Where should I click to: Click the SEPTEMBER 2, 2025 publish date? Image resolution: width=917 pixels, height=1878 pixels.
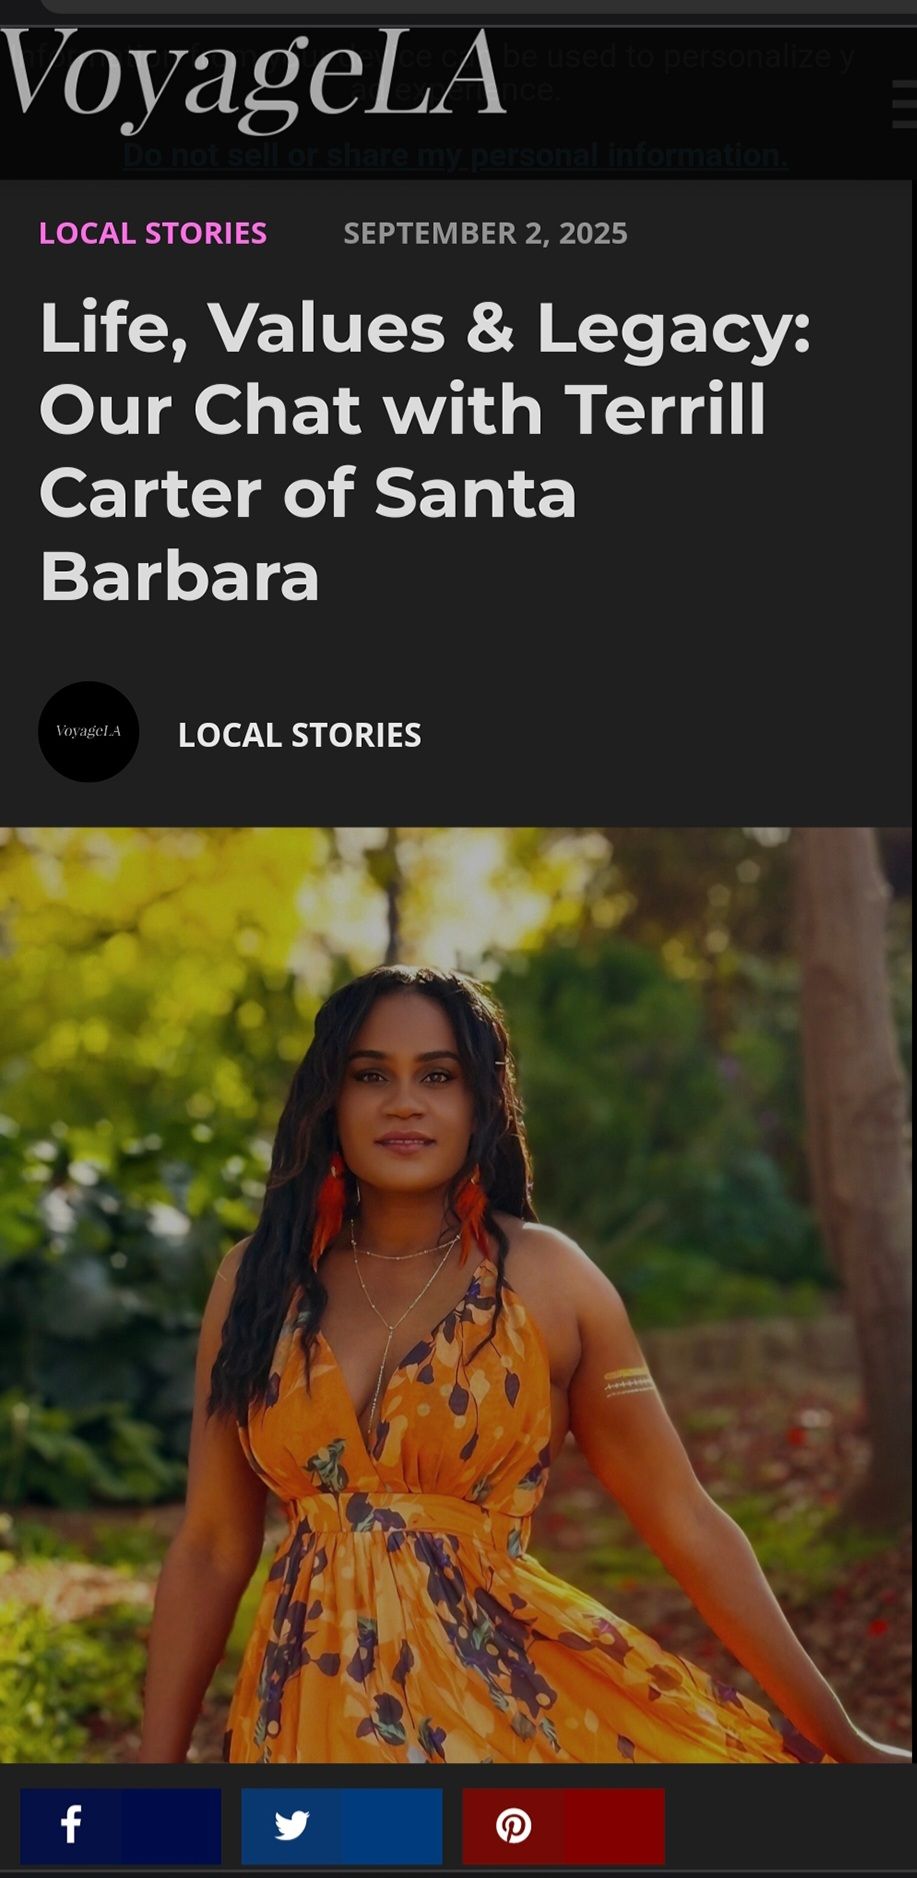click(485, 233)
